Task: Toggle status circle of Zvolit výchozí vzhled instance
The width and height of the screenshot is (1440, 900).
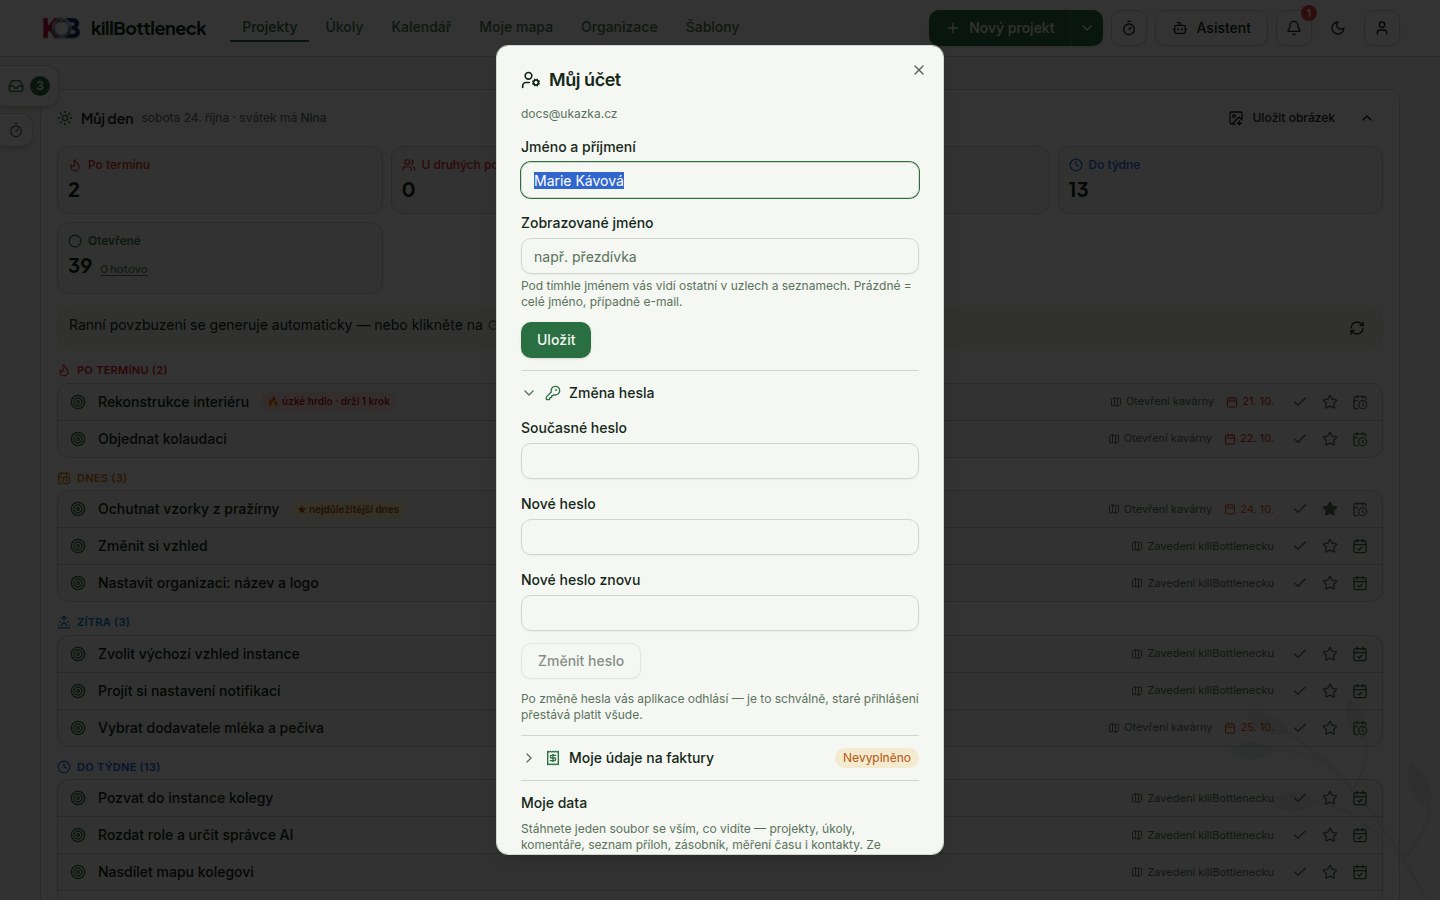Action: [78, 654]
